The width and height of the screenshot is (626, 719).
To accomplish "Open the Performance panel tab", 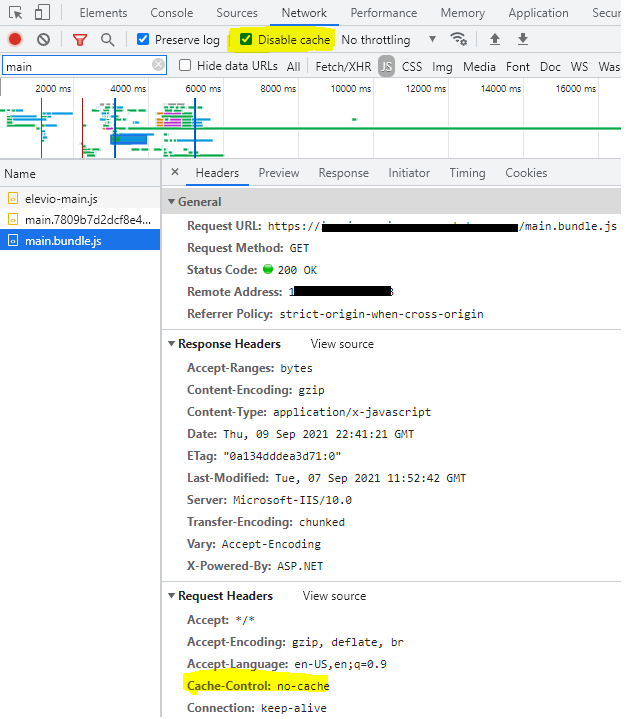I will click(x=384, y=13).
